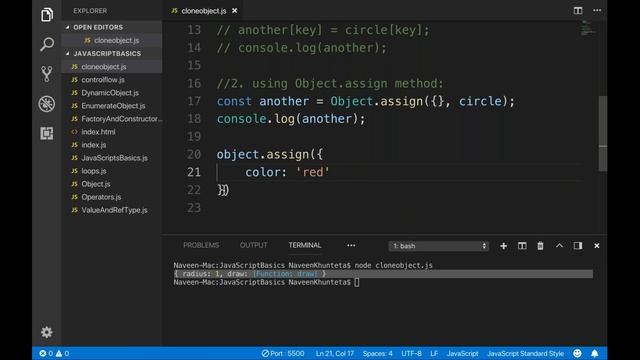Open index.html file
The height and width of the screenshot is (360, 640).
click(112, 132)
